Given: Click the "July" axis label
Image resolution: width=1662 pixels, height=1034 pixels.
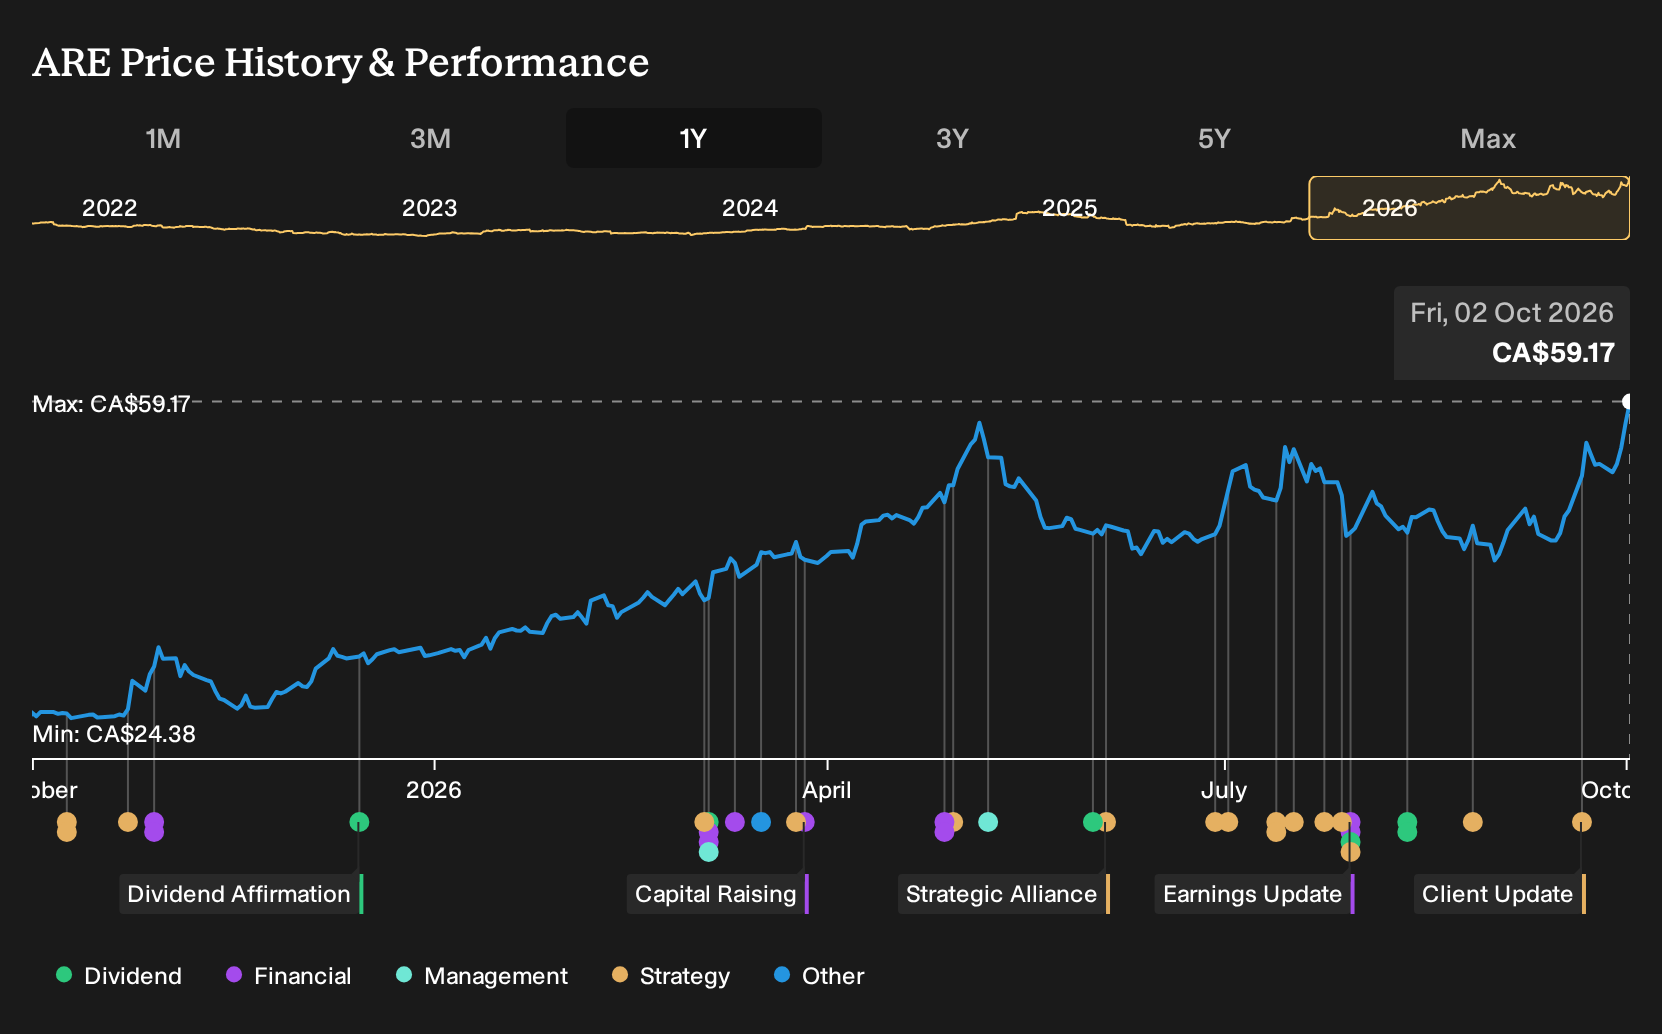Looking at the screenshot, I should [1224, 790].
